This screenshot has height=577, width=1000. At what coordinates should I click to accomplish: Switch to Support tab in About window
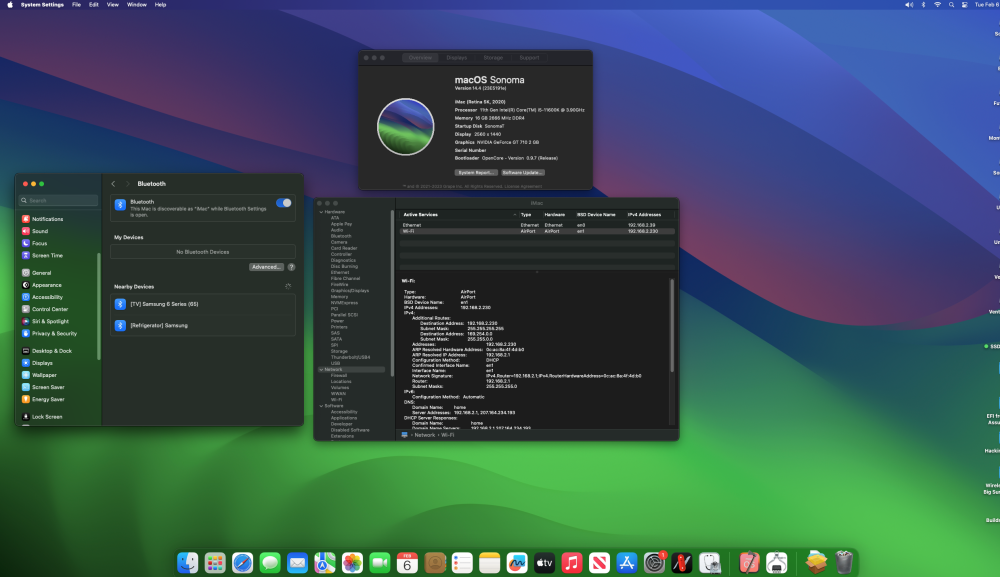[529, 57]
